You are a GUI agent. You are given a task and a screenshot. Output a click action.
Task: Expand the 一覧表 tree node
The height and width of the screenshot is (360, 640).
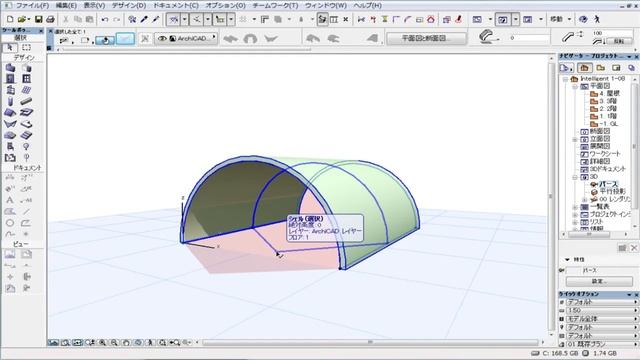click(x=575, y=207)
